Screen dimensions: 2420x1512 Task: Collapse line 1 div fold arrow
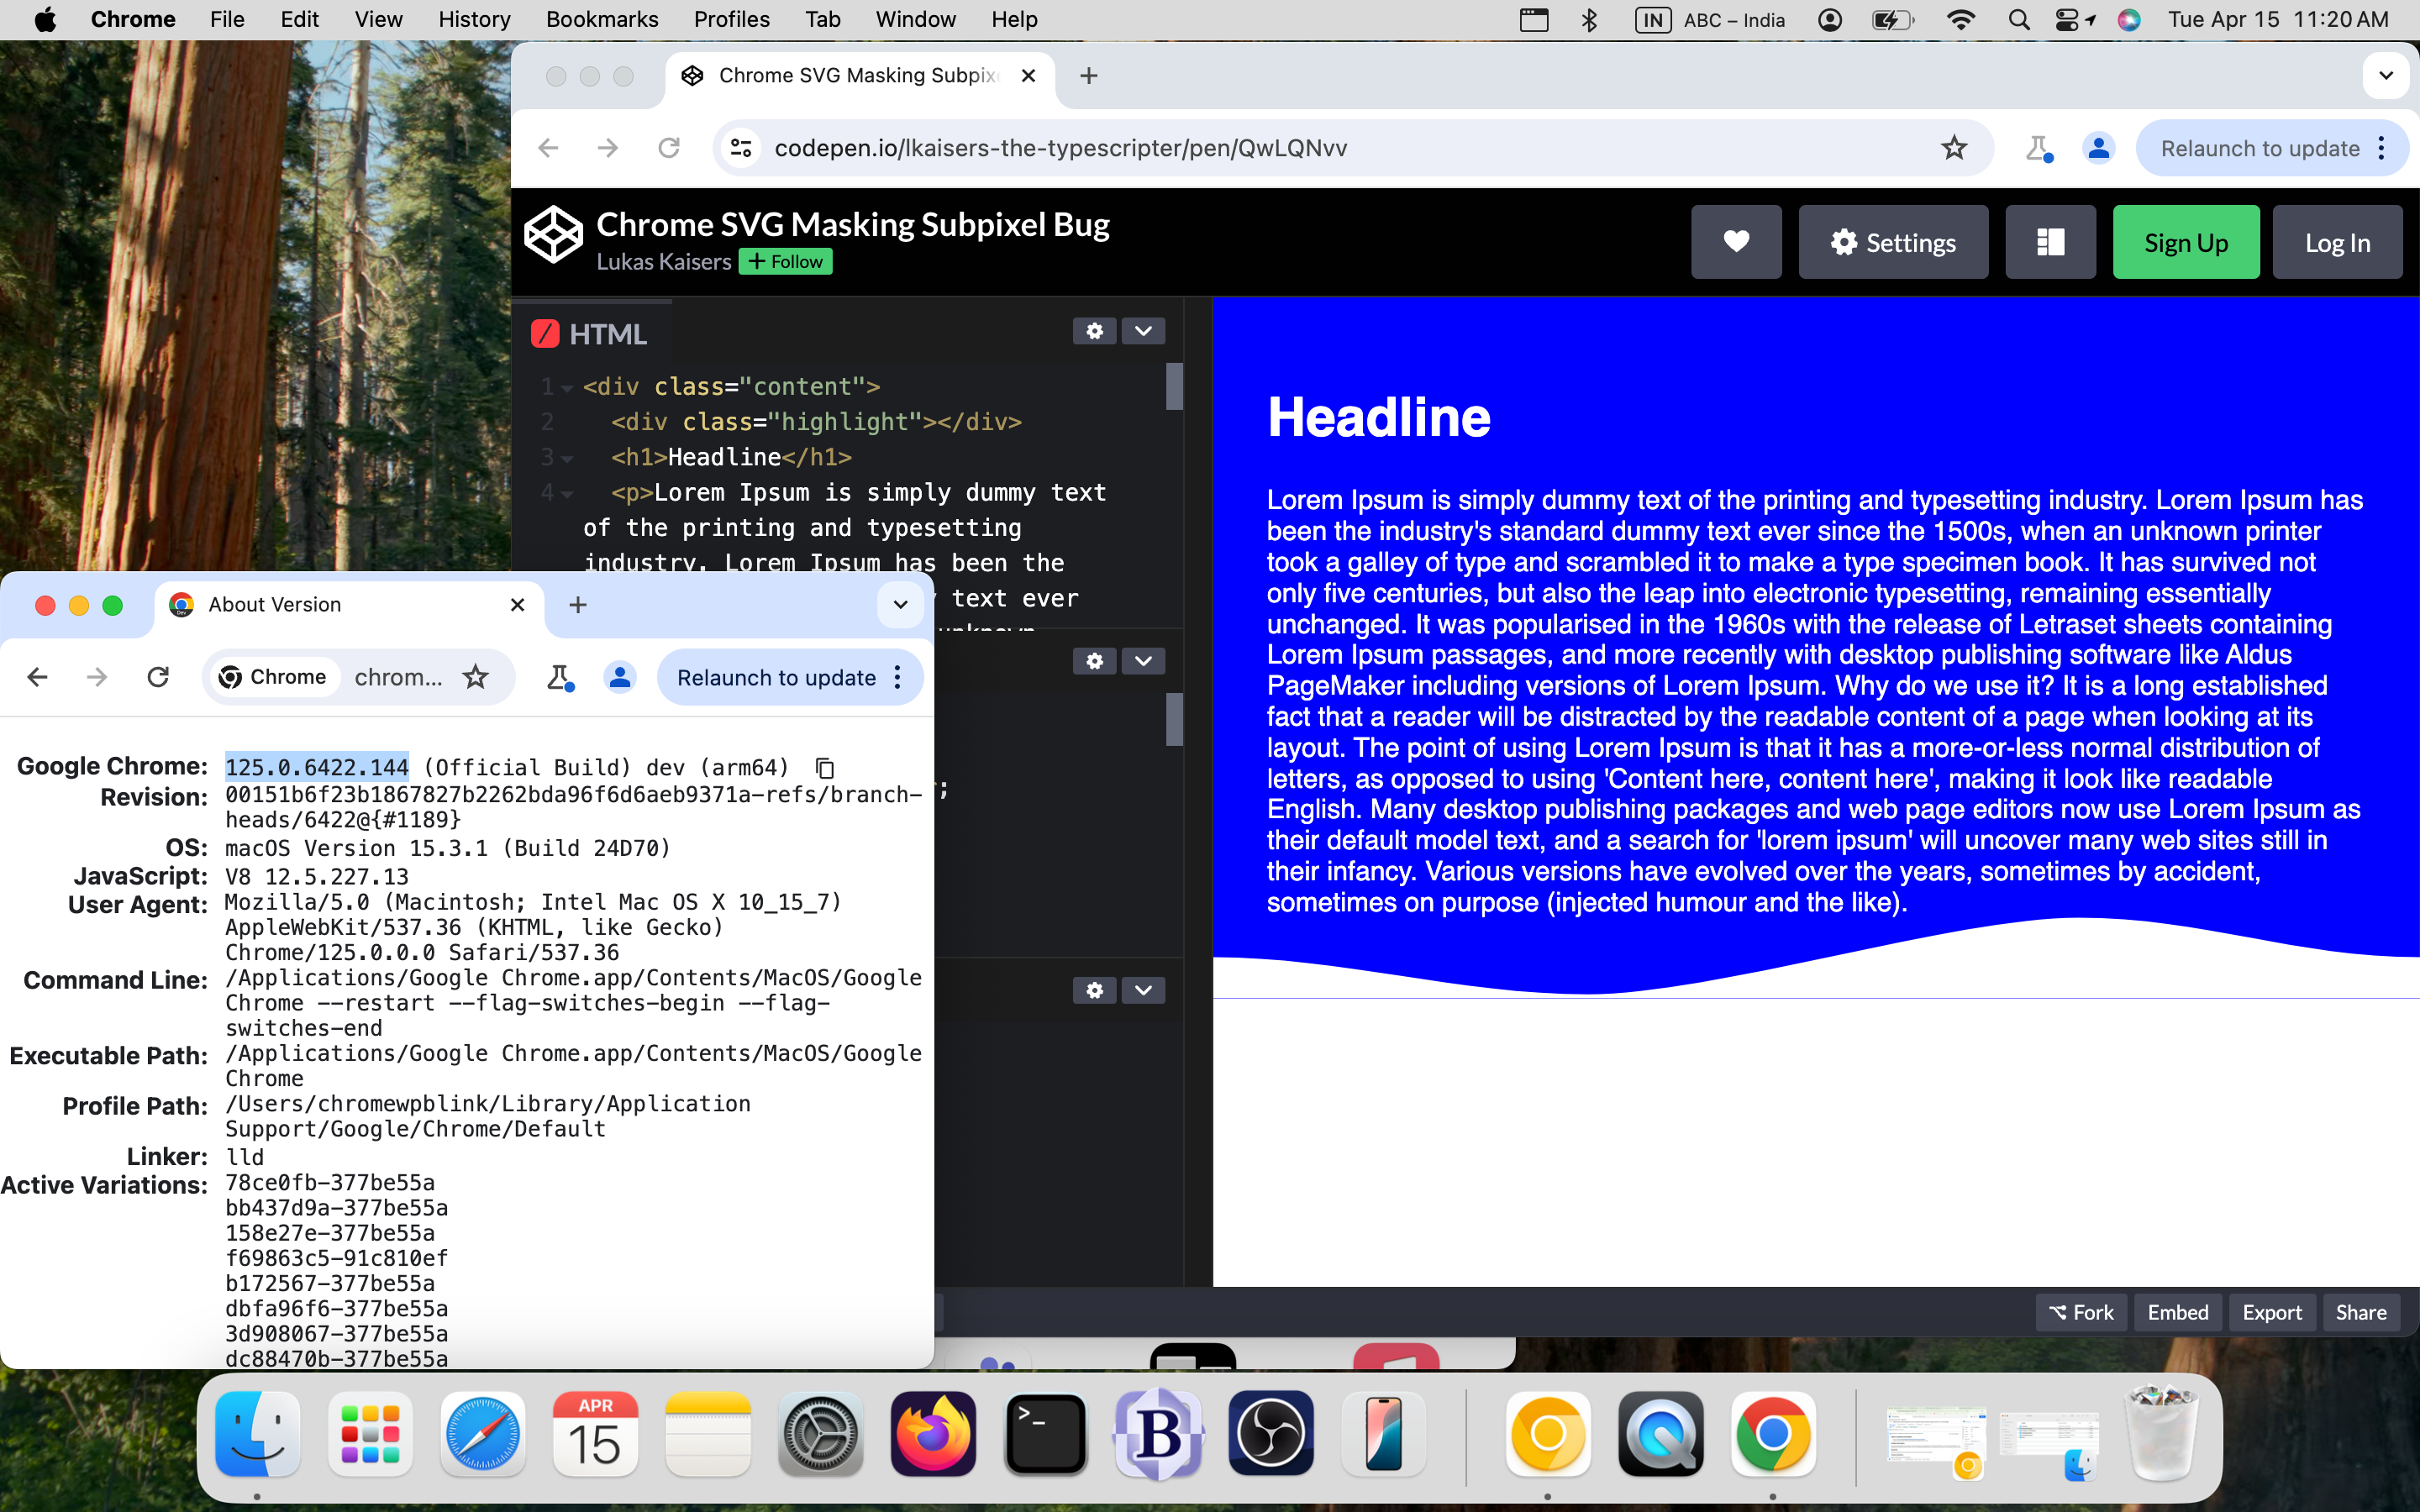click(x=568, y=388)
